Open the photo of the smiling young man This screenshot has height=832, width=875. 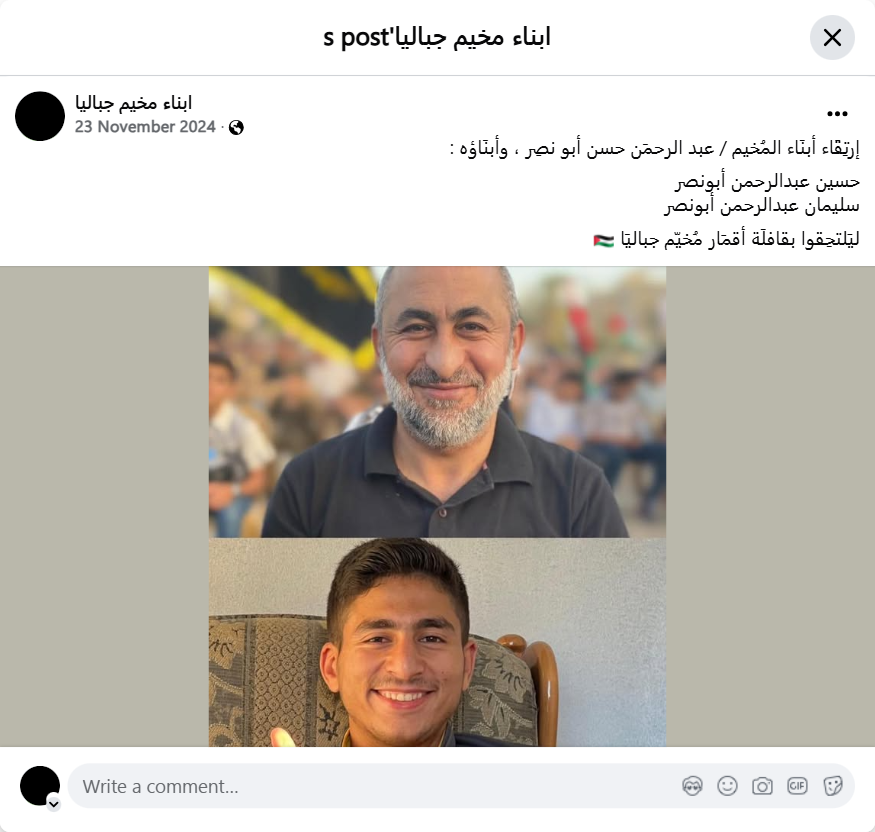point(437,642)
